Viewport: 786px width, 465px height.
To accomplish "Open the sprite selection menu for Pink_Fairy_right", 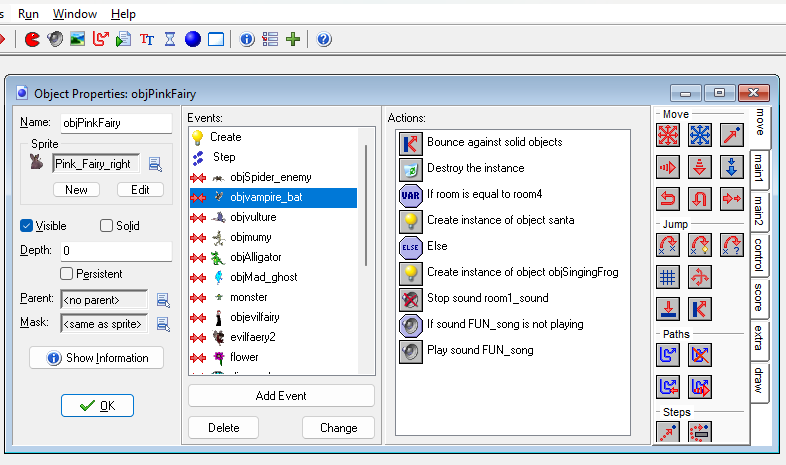I will [155, 164].
